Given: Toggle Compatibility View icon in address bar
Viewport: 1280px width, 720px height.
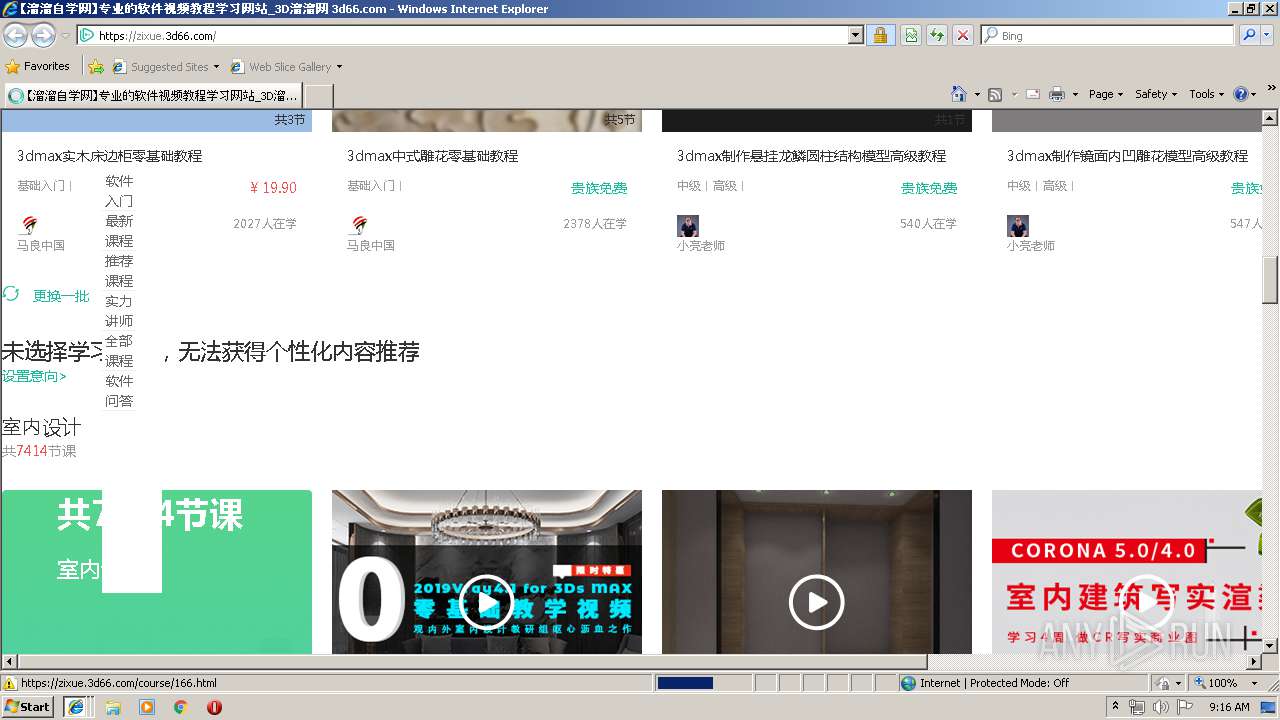Looking at the screenshot, I should click(911, 35).
